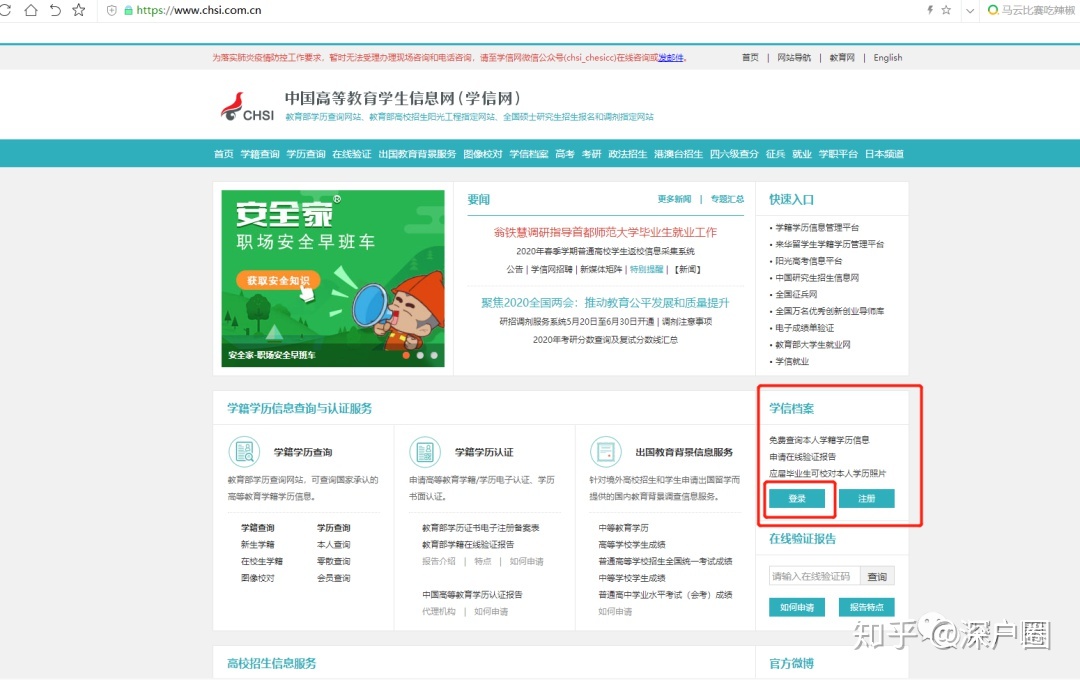Click 网站导航 in top bar

[x=793, y=58]
